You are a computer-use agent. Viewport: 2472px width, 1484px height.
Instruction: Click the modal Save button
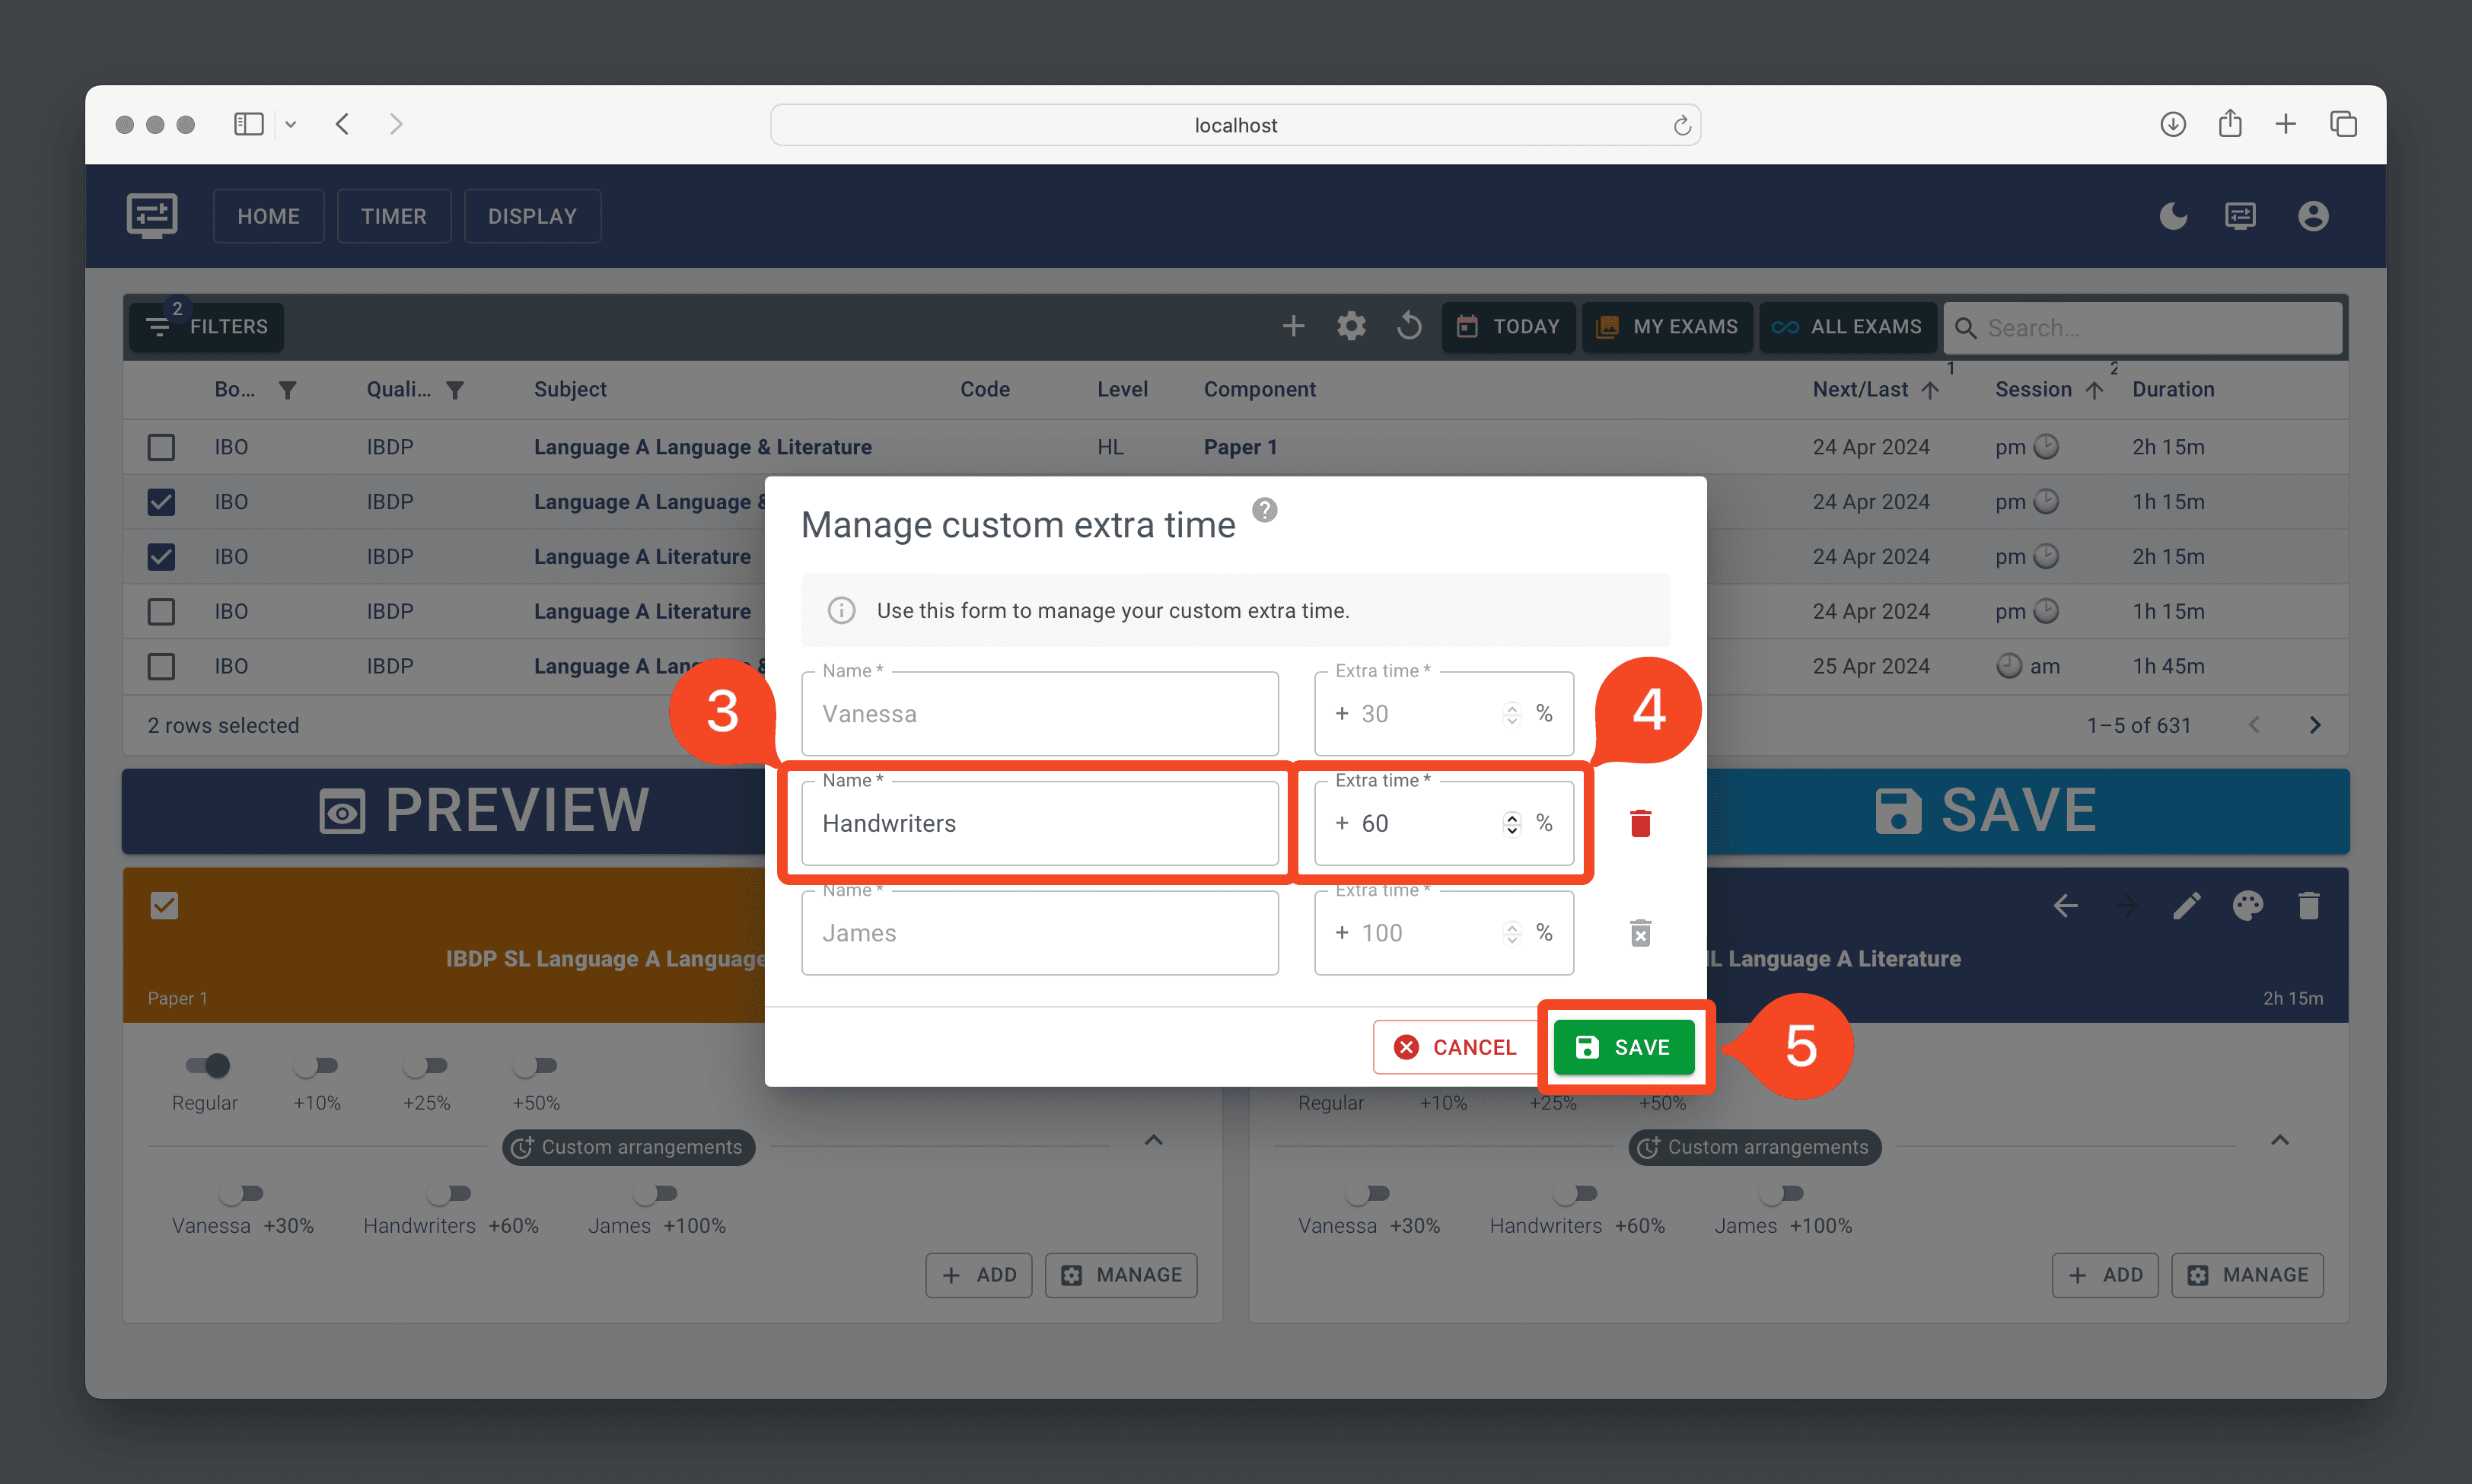[x=1621, y=1046]
